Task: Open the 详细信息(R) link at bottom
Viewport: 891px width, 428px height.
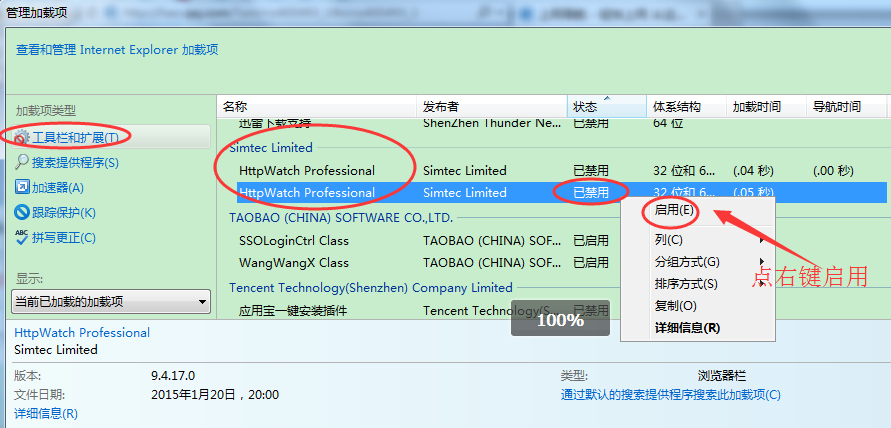Action: click(x=46, y=413)
